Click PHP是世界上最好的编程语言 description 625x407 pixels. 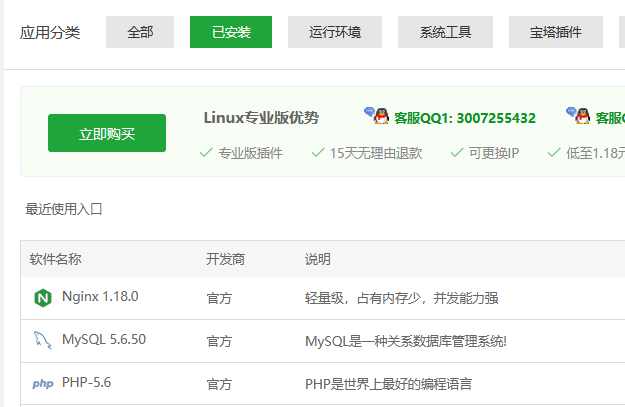tap(389, 384)
